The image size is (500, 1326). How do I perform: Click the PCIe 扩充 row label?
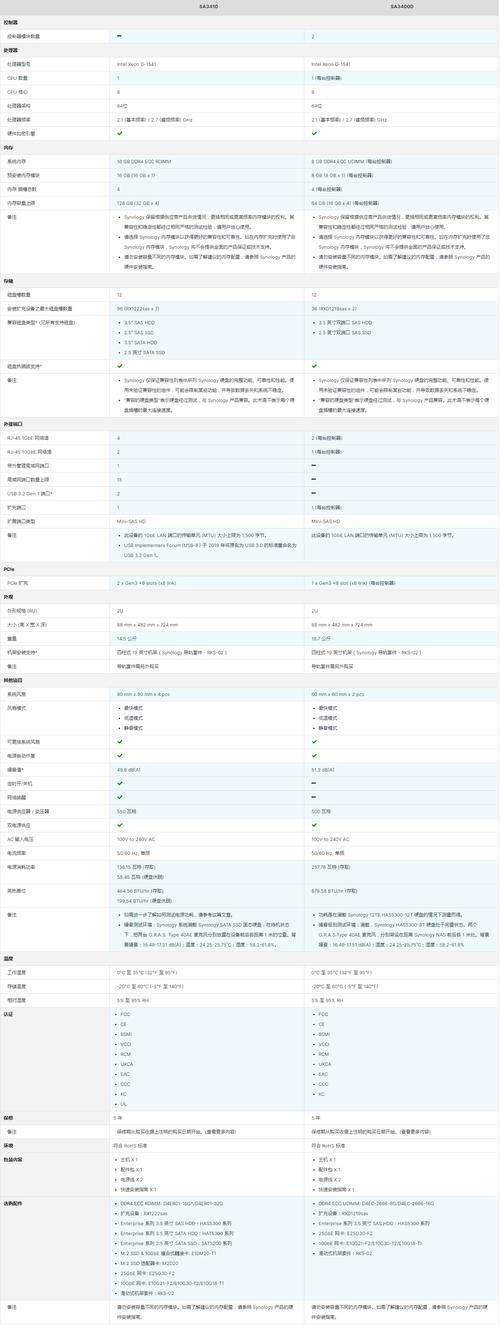click(x=17, y=582)
